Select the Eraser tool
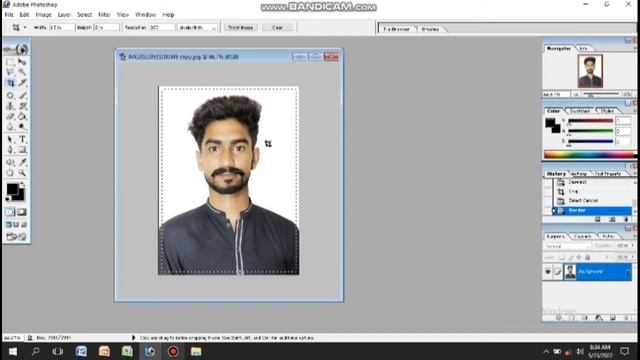 point(10,116)
